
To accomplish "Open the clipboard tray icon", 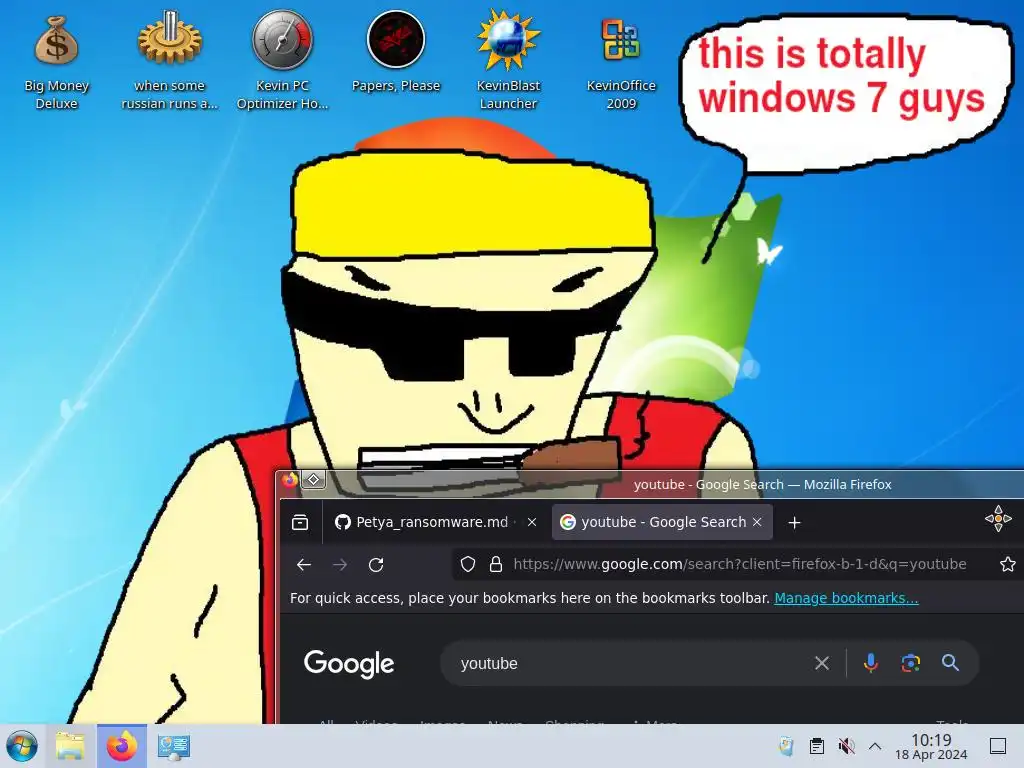I will (x=816, y=746).
